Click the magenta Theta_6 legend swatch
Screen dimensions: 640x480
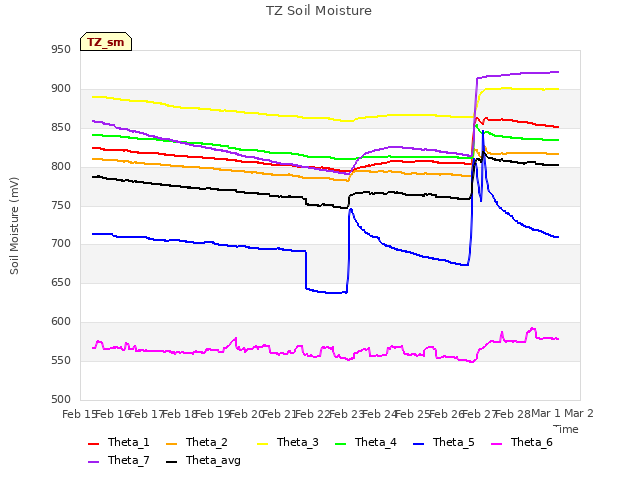(496, 443)
